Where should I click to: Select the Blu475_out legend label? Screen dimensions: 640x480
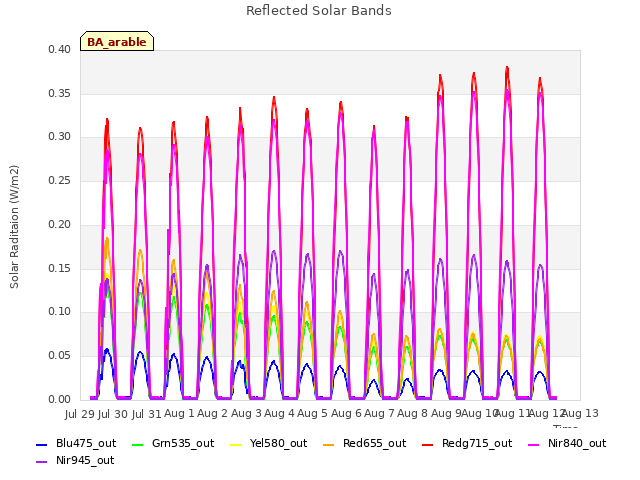pyautogui.click(x=86, y=444)
